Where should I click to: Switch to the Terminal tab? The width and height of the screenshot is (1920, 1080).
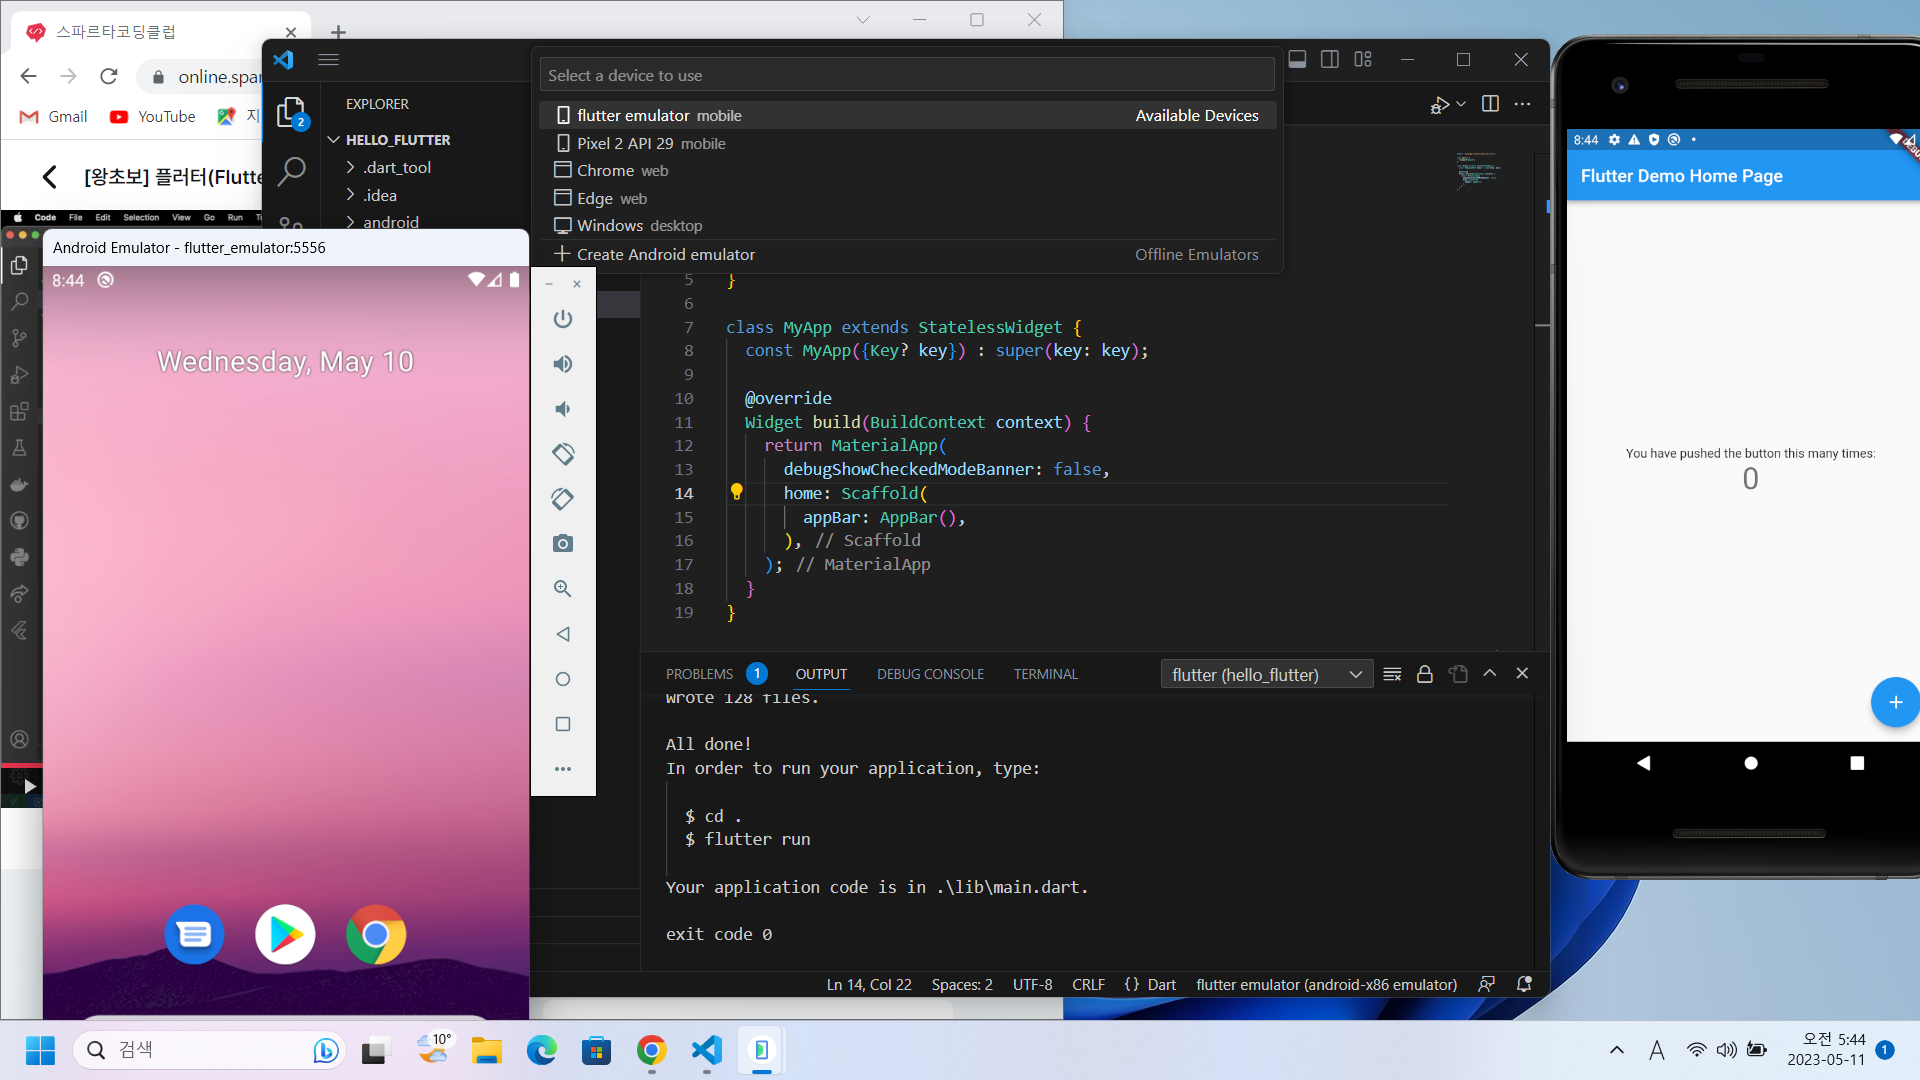coord(1046,674)
